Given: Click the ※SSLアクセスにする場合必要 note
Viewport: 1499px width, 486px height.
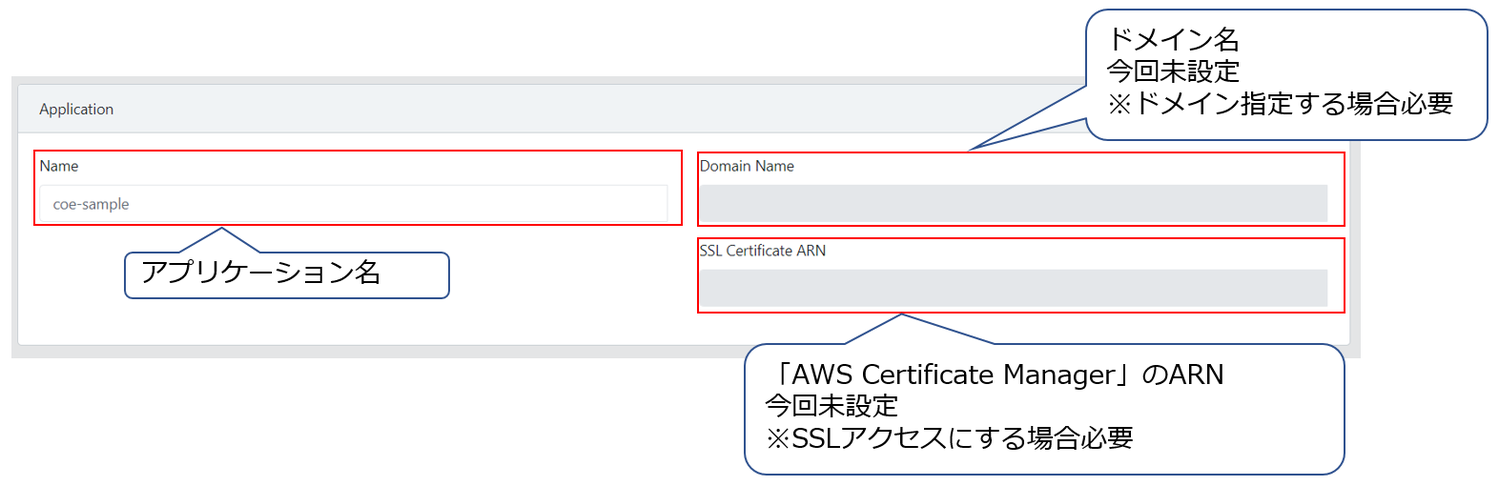Looking at the screenshot, I should pos(948,438).
